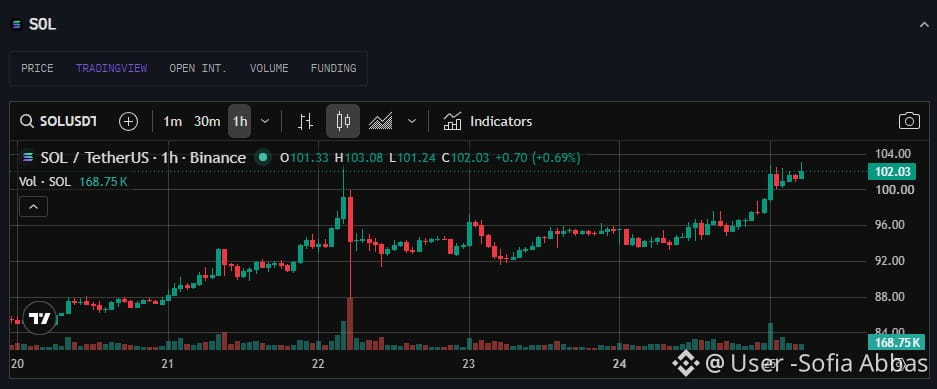
Task: Click date label 22 on the time axis
Action: coord(318,363)
